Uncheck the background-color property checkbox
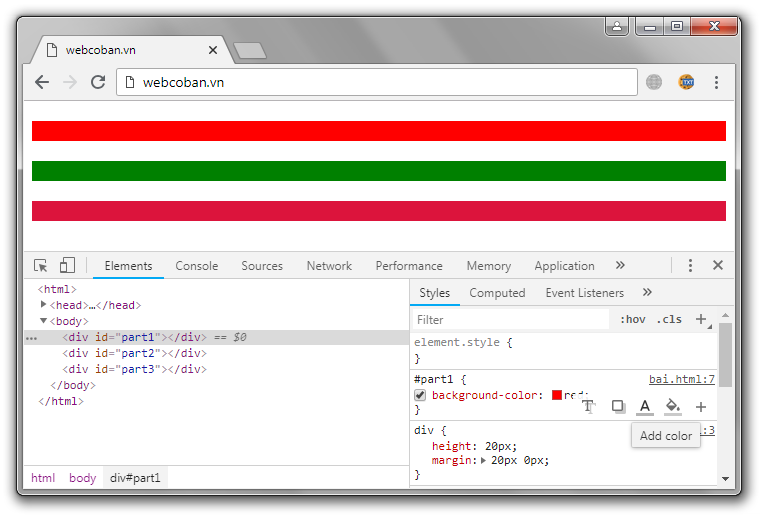 pos(420,396)
